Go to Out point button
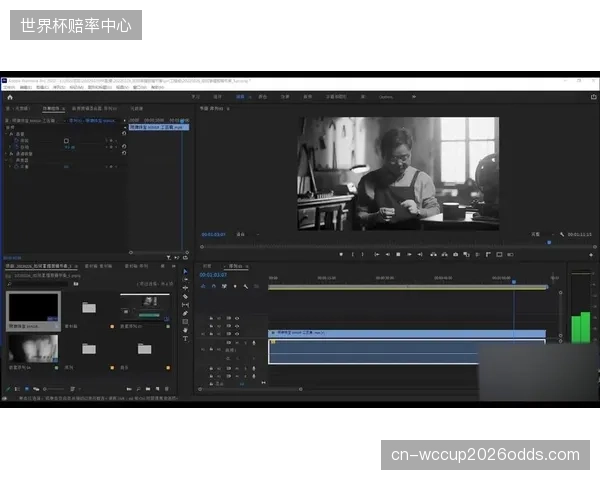The width and height of the screenshot is (600, 480). (420, 255)
